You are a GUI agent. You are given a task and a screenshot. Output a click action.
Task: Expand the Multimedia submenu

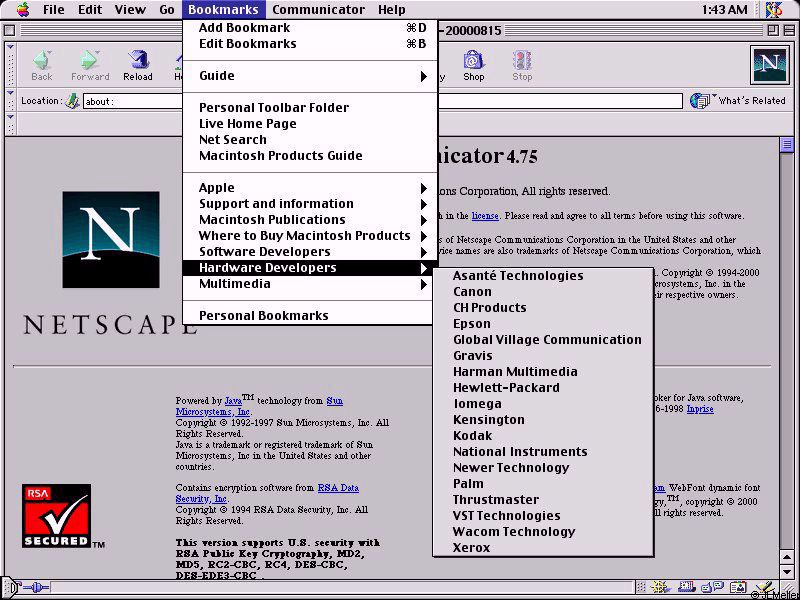[310, 284]
